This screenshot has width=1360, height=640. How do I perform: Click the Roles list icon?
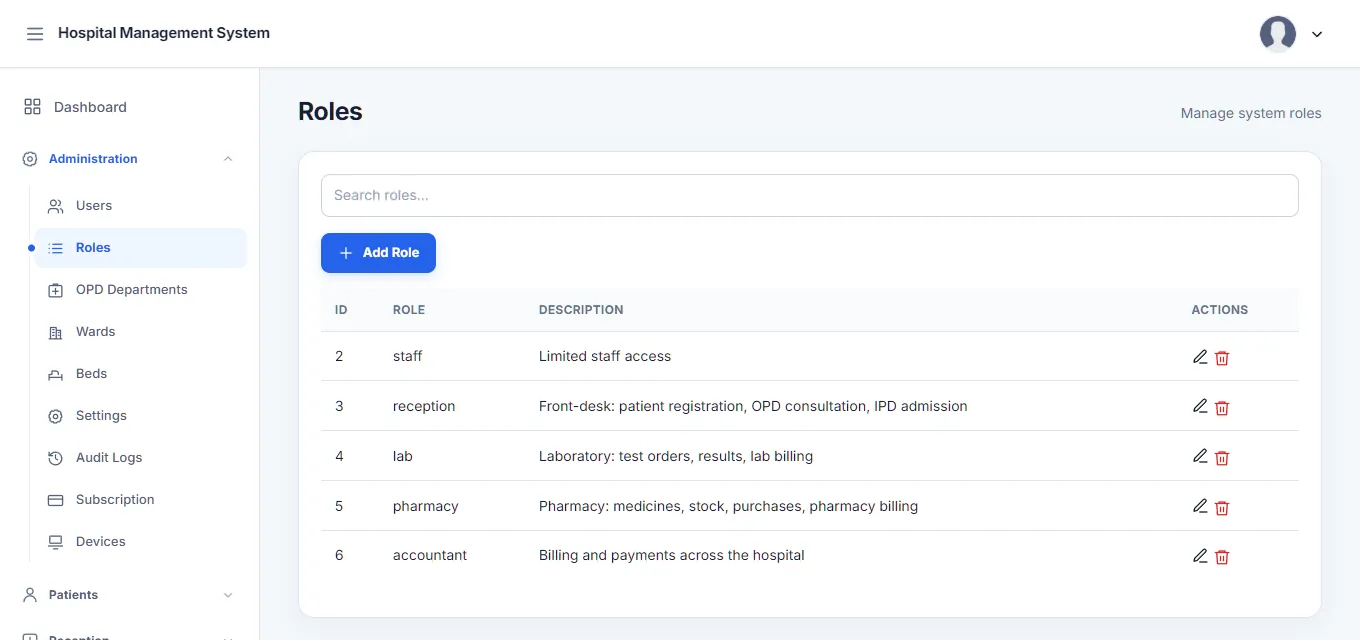56,248
